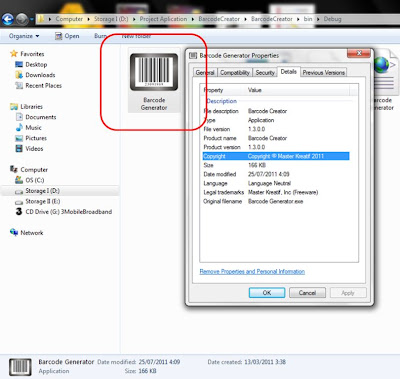Open Storage II (E:) drive
The width and height of the screenshot is (400, 379).
[43, 201]
